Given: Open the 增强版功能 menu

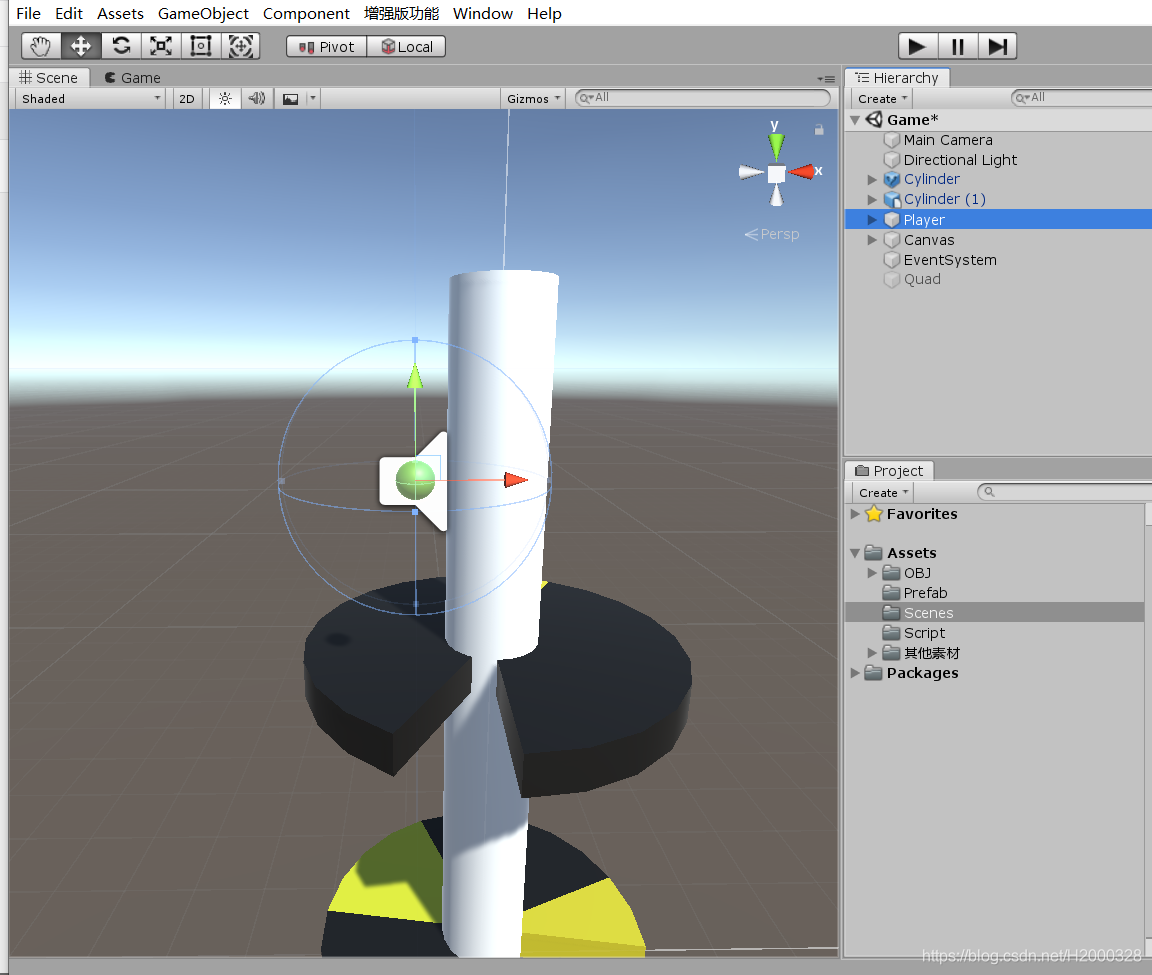Looking at the screenshot, I should point(402,13).
